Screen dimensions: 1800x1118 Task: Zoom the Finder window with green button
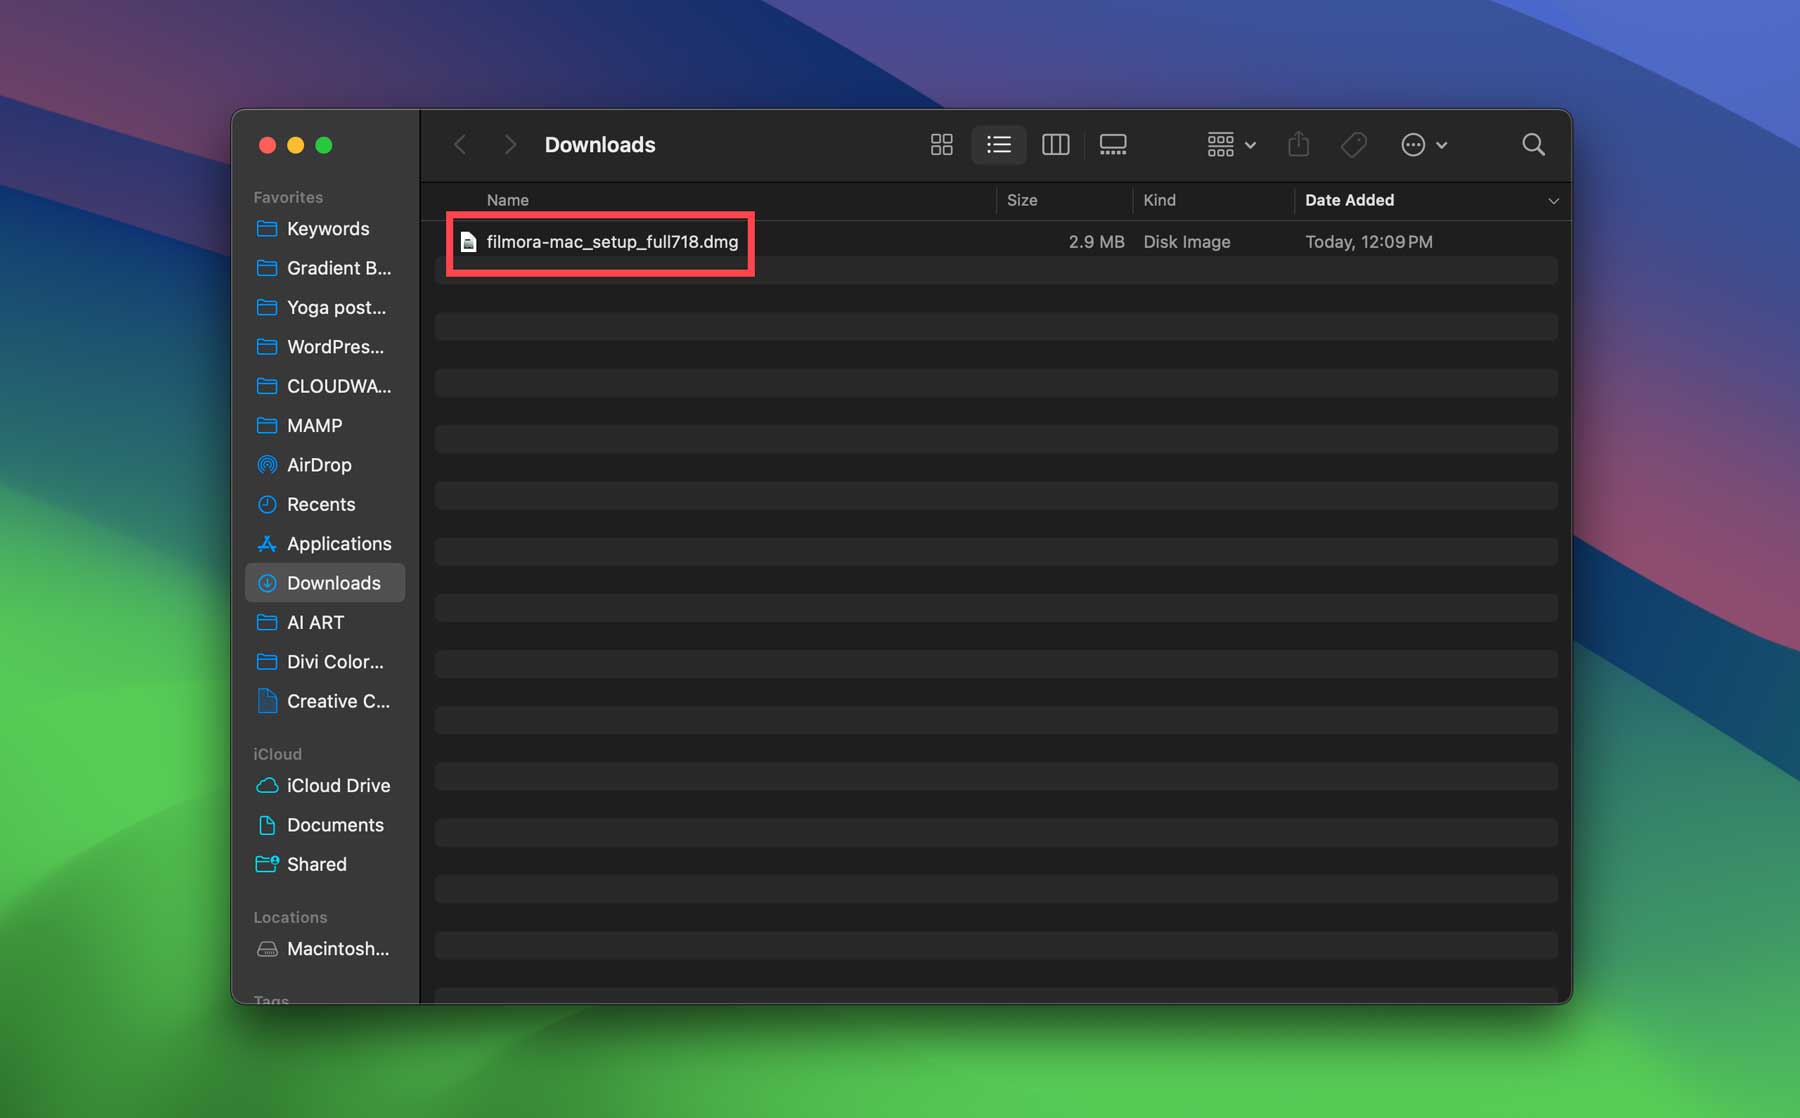[324, 145]
